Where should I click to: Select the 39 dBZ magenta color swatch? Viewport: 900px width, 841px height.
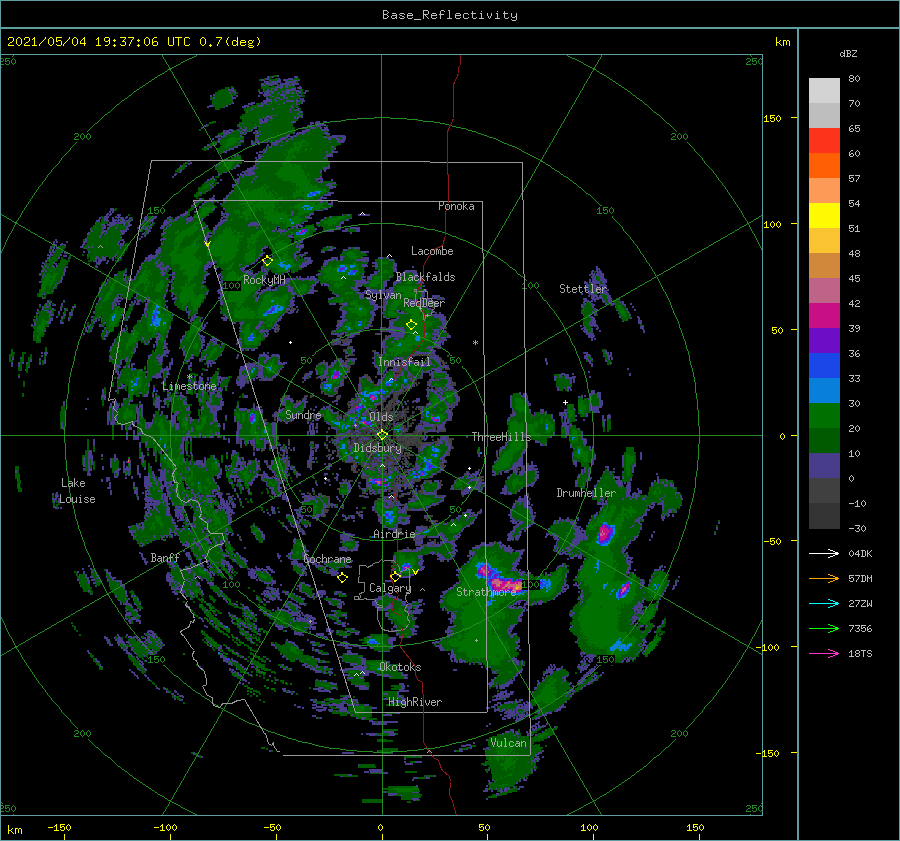824,315
